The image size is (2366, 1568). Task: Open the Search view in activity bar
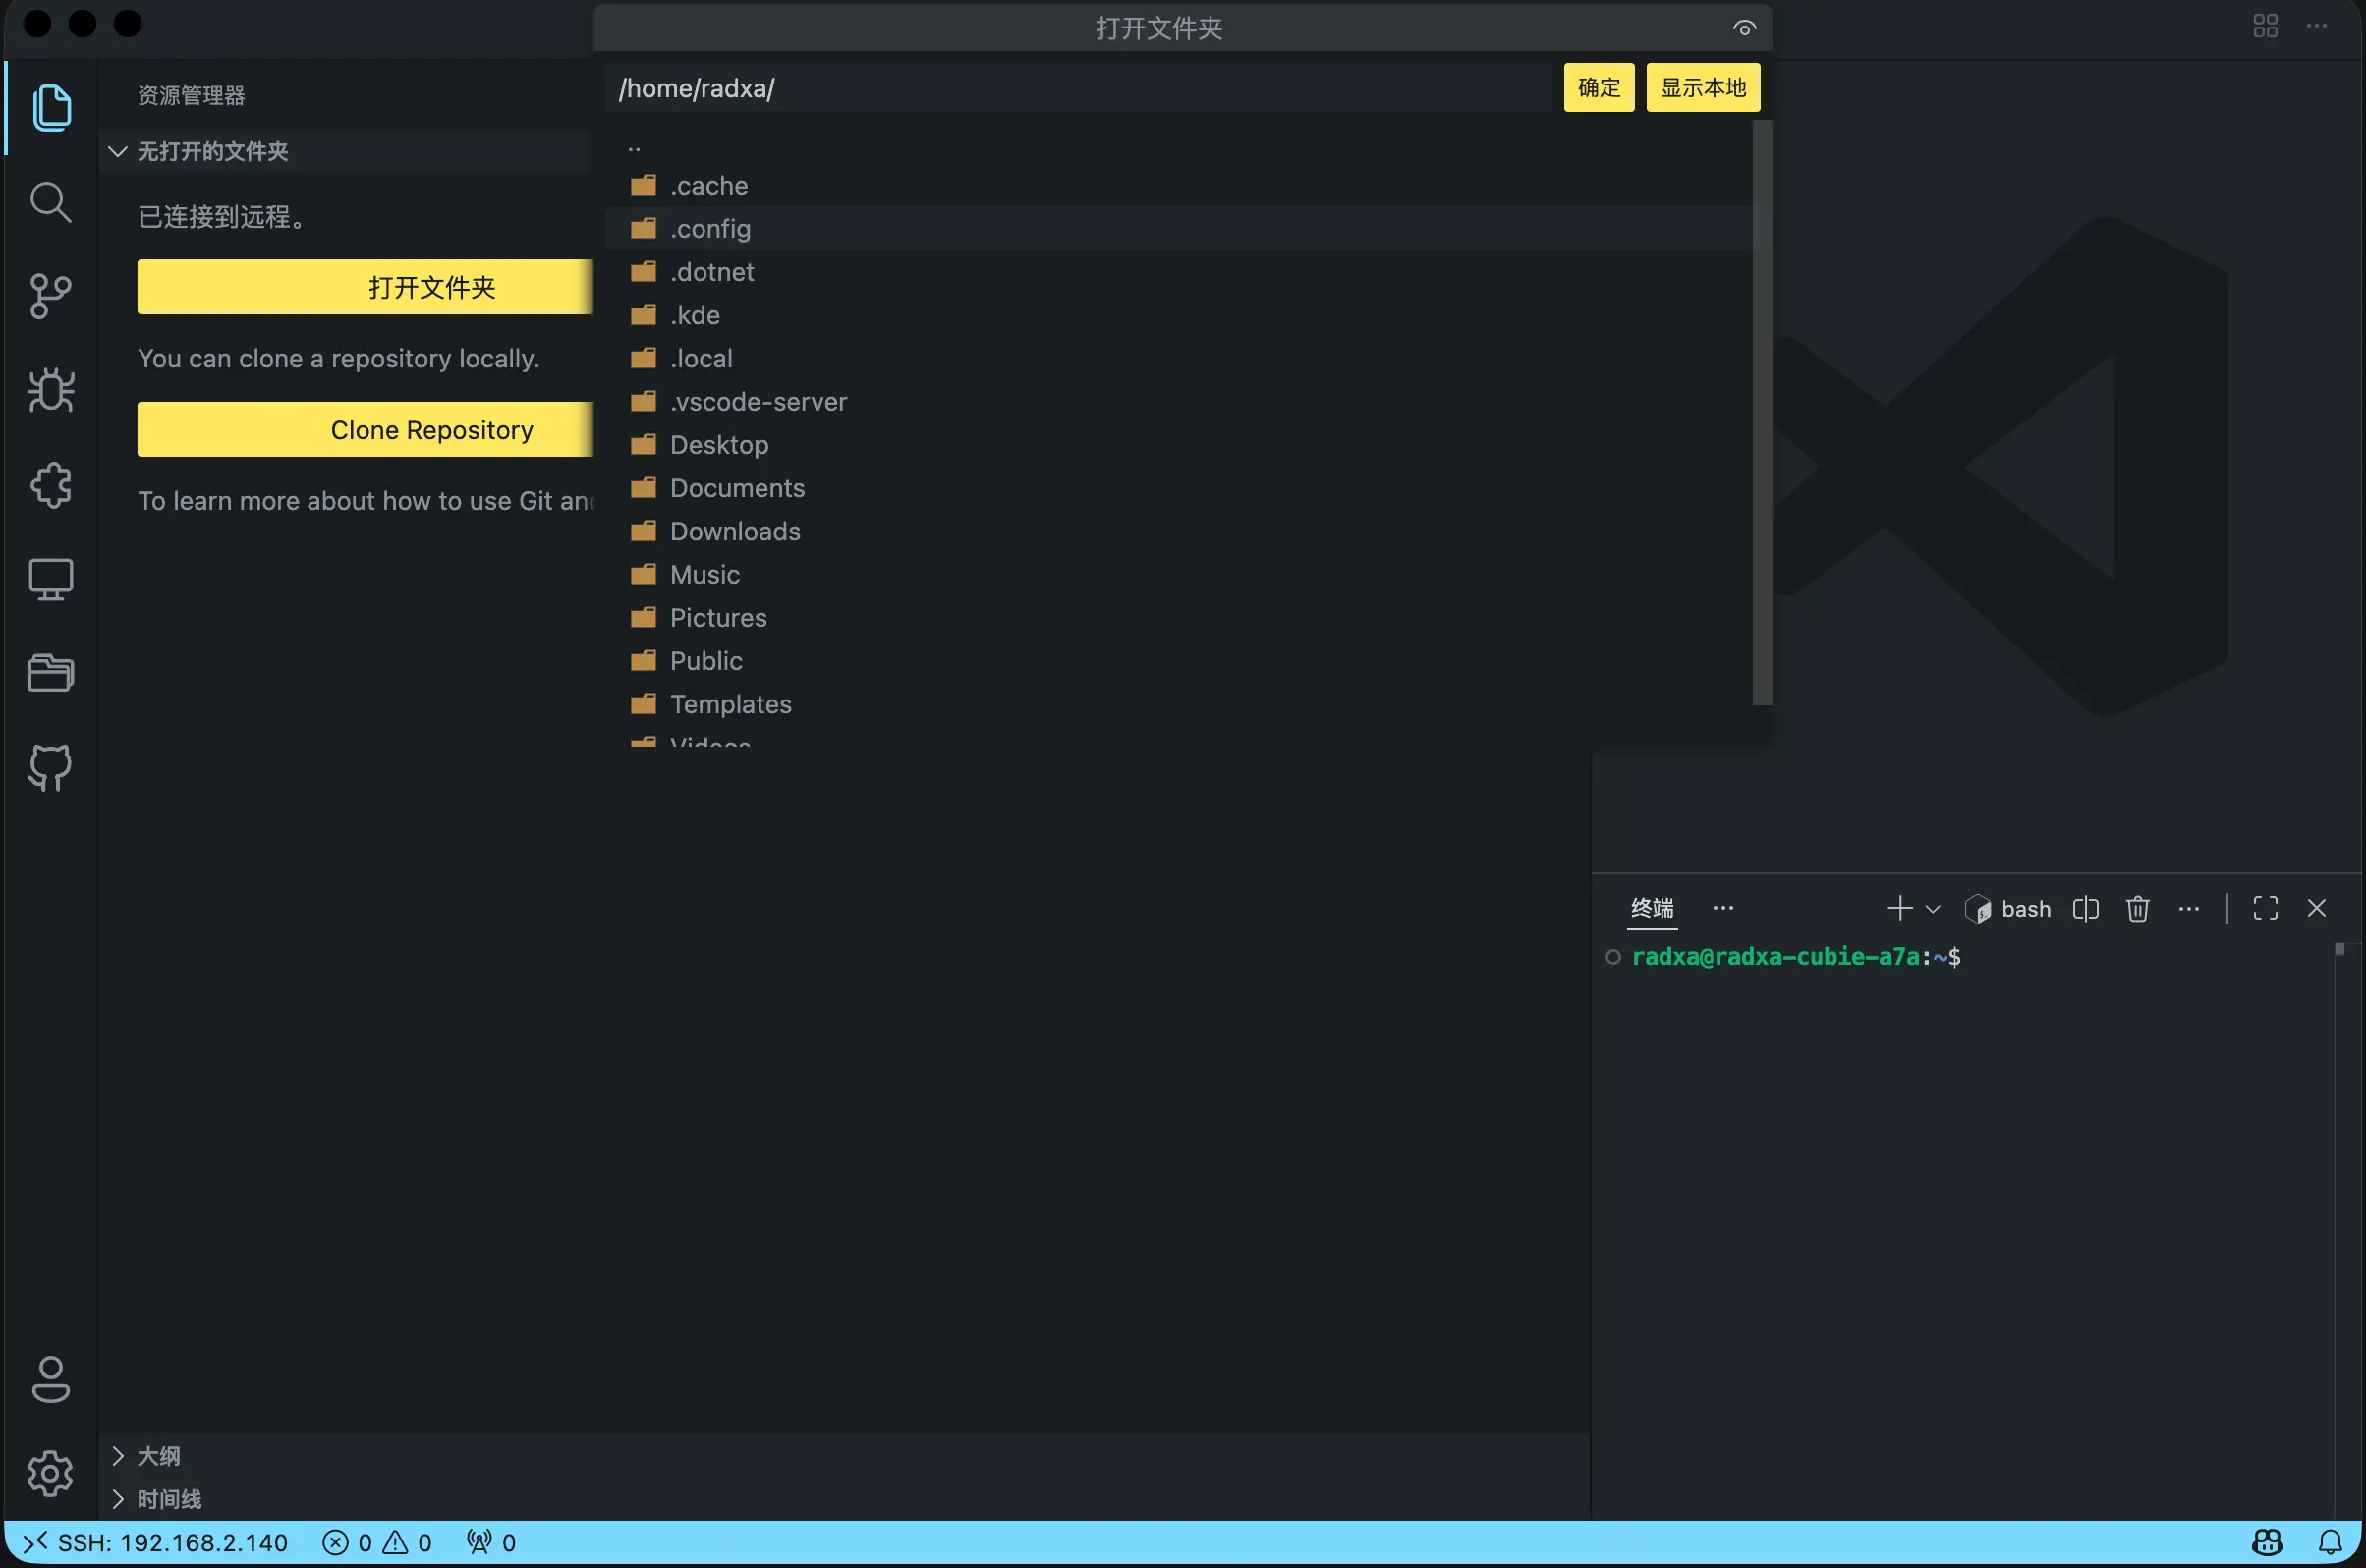(50, 203)
